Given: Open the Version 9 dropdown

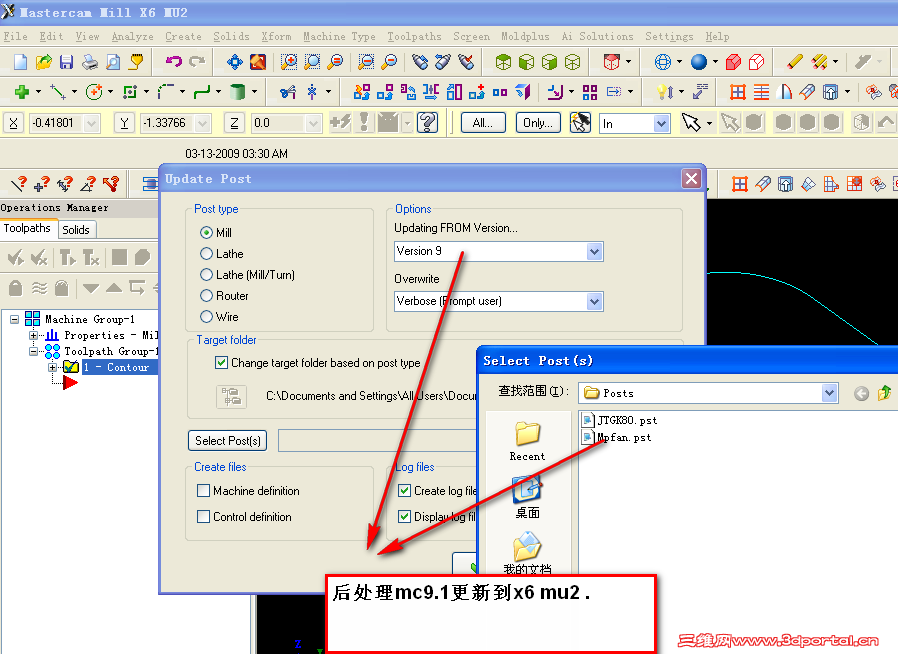Looking at the screenshot, I should pyautogui.click(x=594, y=251).
